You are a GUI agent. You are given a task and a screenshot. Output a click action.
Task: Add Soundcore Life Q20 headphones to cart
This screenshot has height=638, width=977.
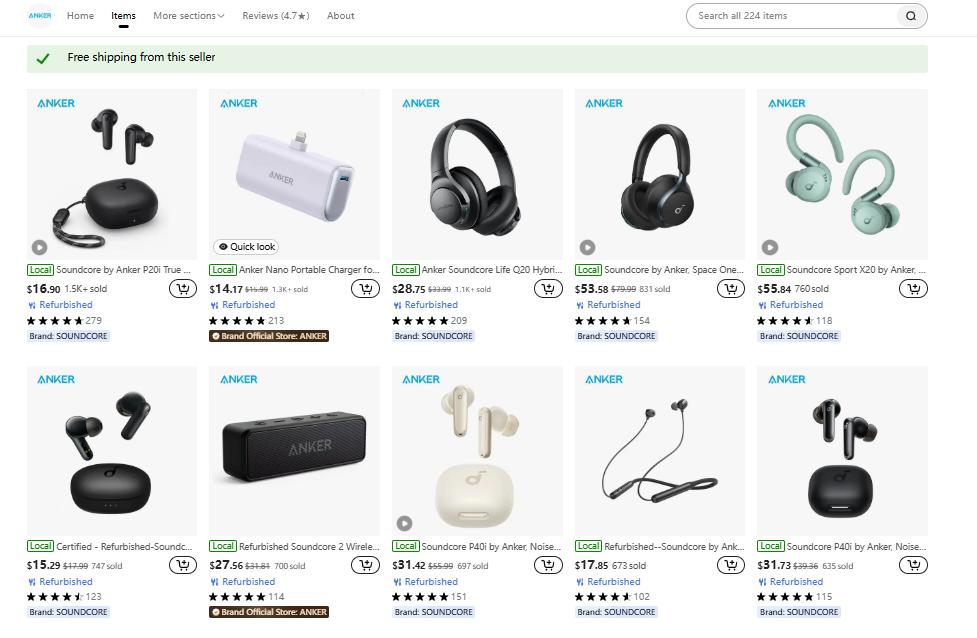(x=548, y=289)
